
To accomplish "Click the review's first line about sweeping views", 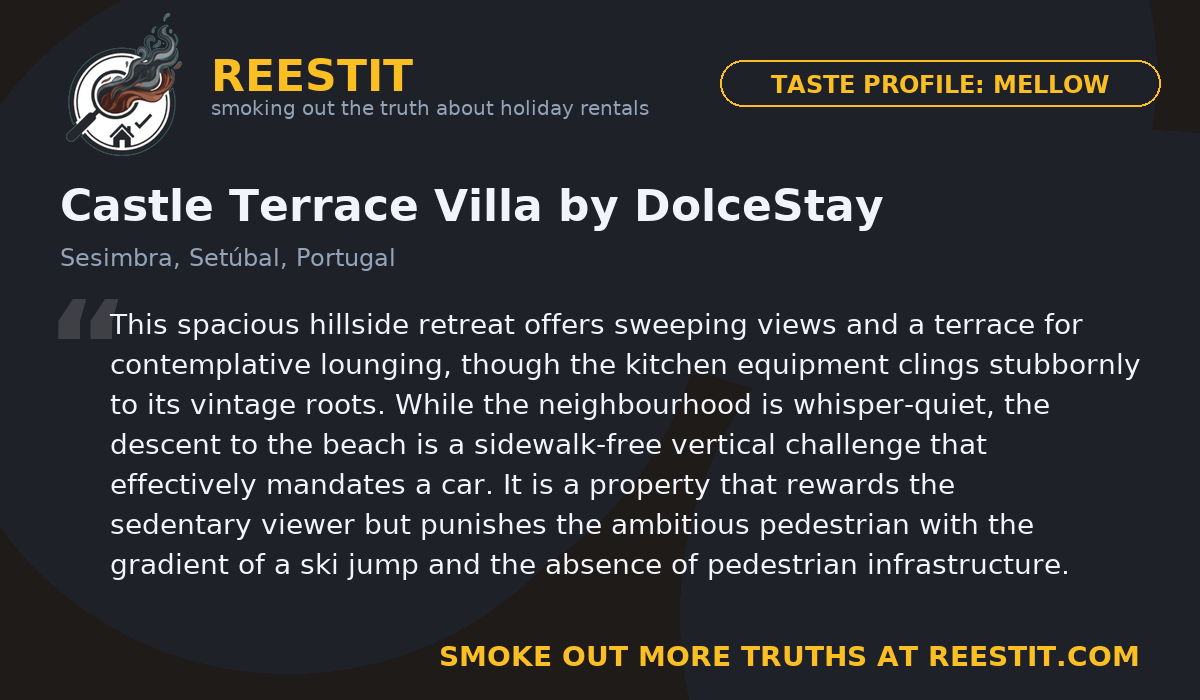I will click(595, 325).
